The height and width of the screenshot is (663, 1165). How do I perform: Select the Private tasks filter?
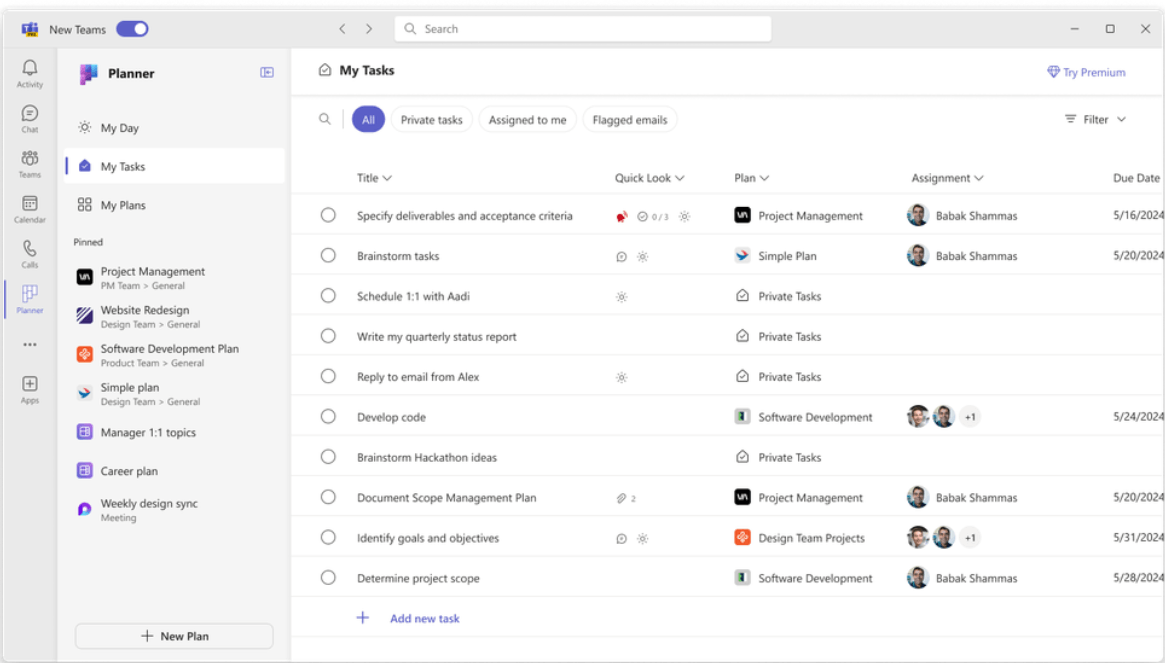click(432, 120)
